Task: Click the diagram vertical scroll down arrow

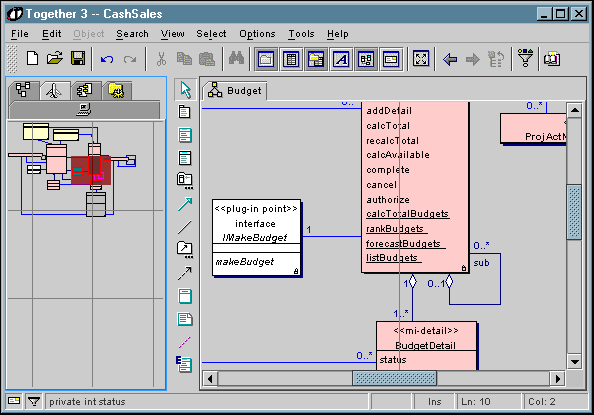Action: pos(575,362)
